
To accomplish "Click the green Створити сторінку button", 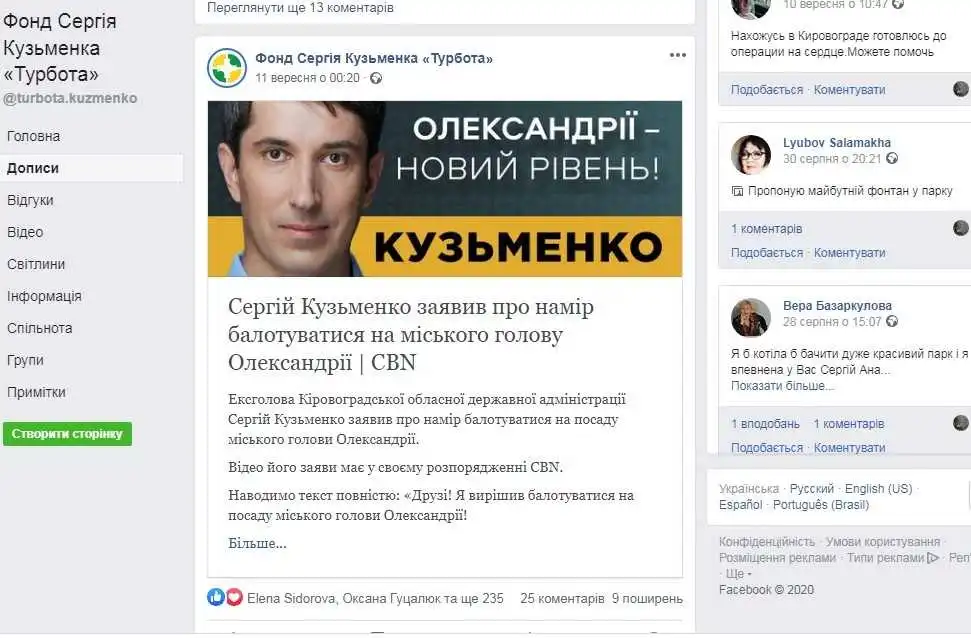I will click(67, 434).
